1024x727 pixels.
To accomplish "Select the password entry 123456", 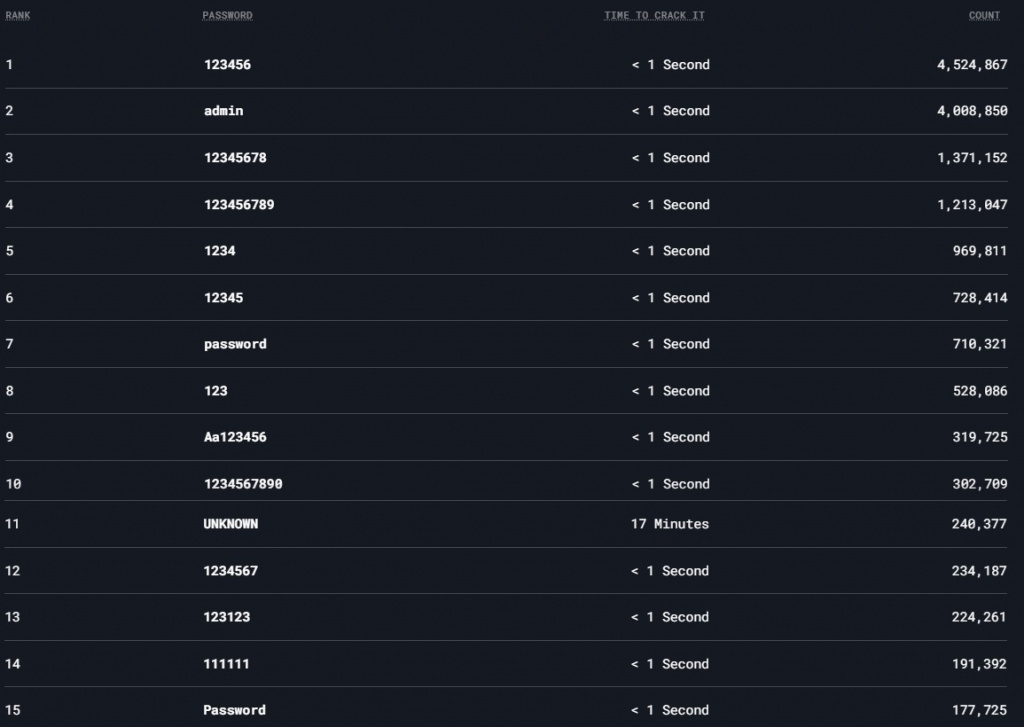I will (x=227, y=65).
